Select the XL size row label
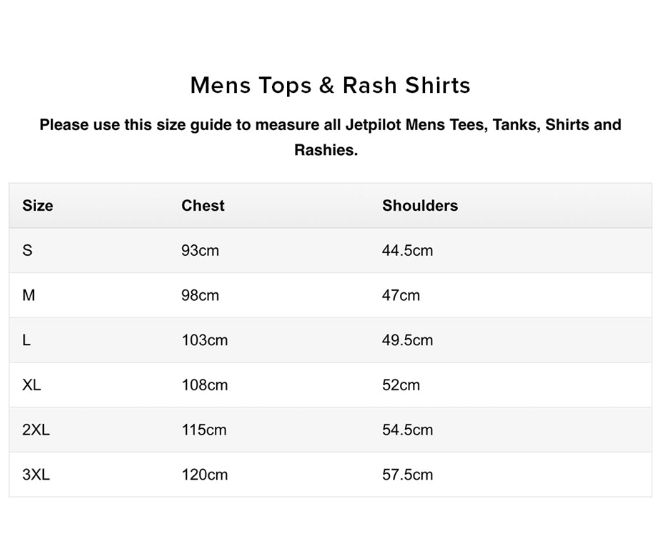 pyautogui.click(x=32, y=385)
